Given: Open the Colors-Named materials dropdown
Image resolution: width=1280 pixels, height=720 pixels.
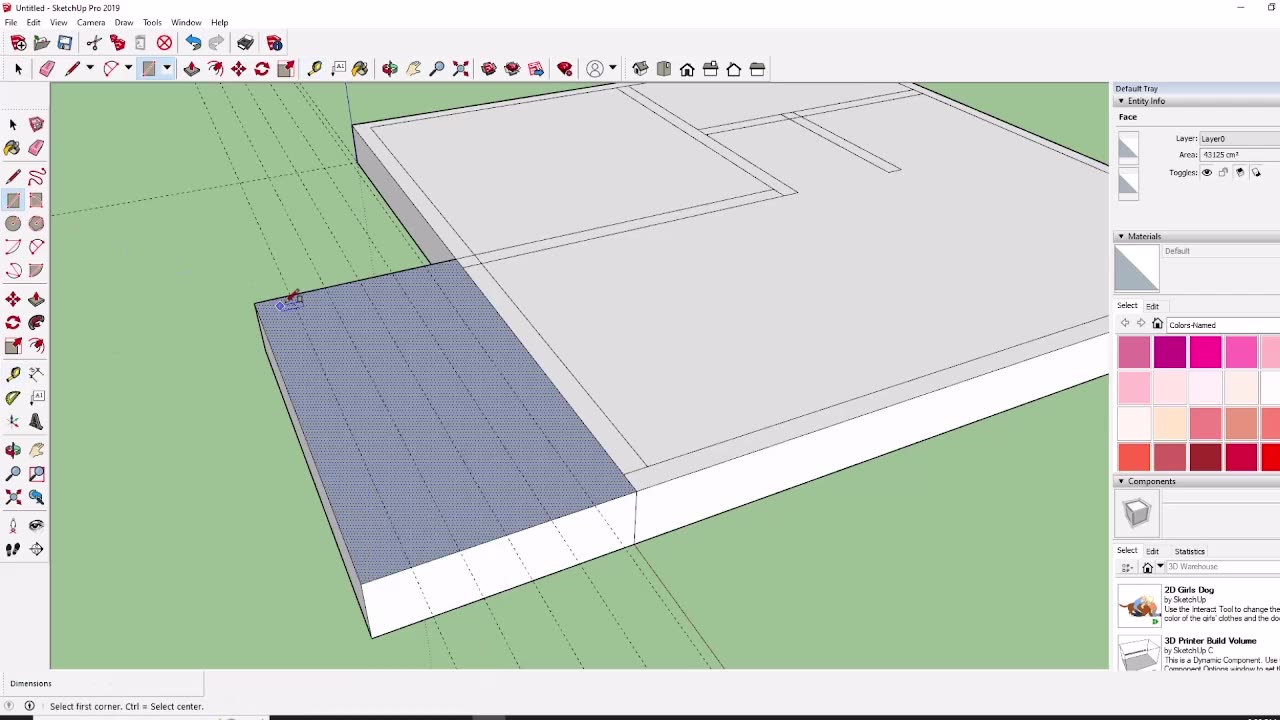Looking at the screenshot, I should 1223,325.
